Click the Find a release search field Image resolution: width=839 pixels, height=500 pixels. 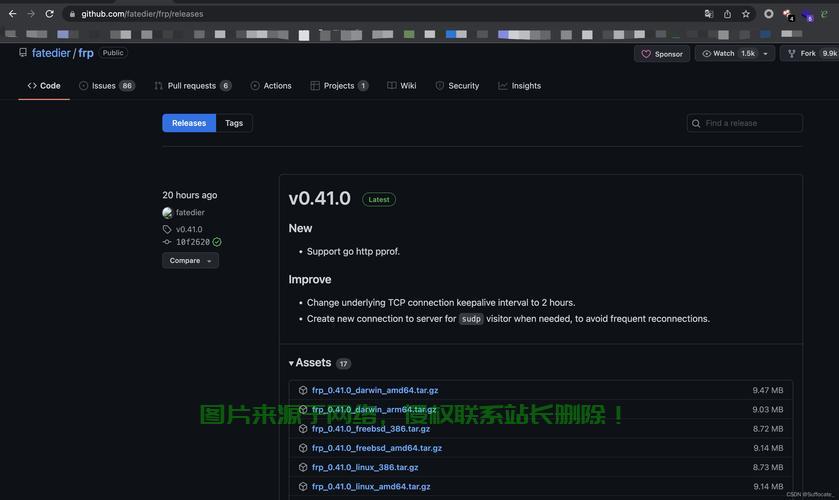click(x=744, y=123)
